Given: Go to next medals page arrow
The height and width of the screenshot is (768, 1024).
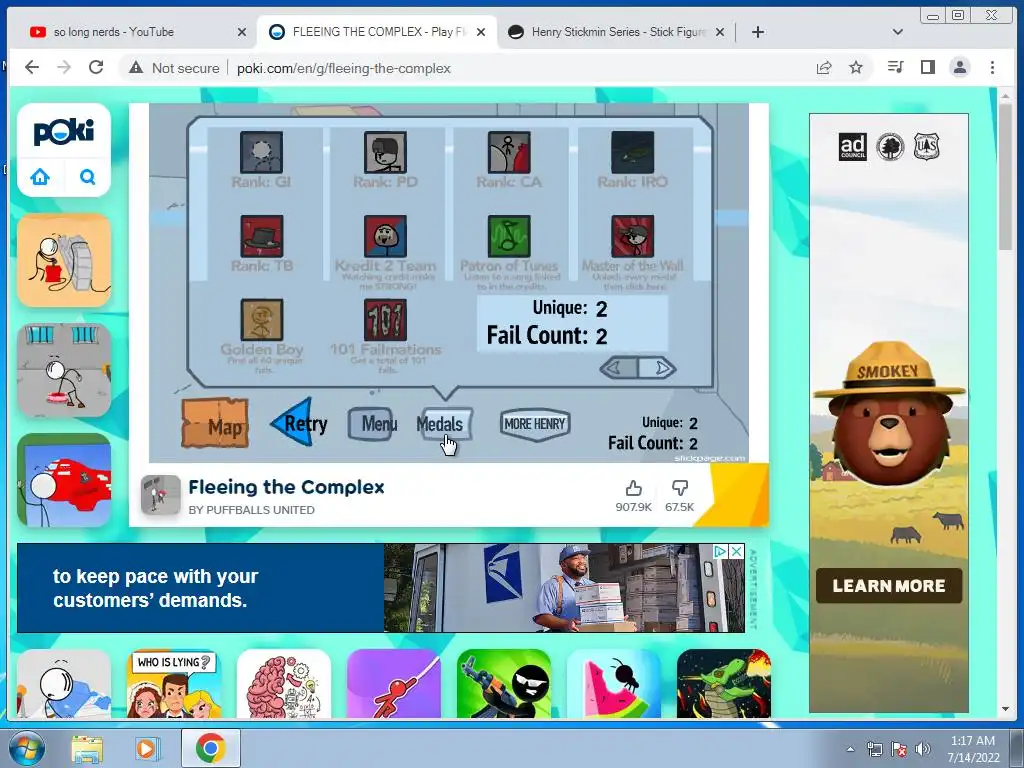Looking at the screenshot, I should (657, 368).
